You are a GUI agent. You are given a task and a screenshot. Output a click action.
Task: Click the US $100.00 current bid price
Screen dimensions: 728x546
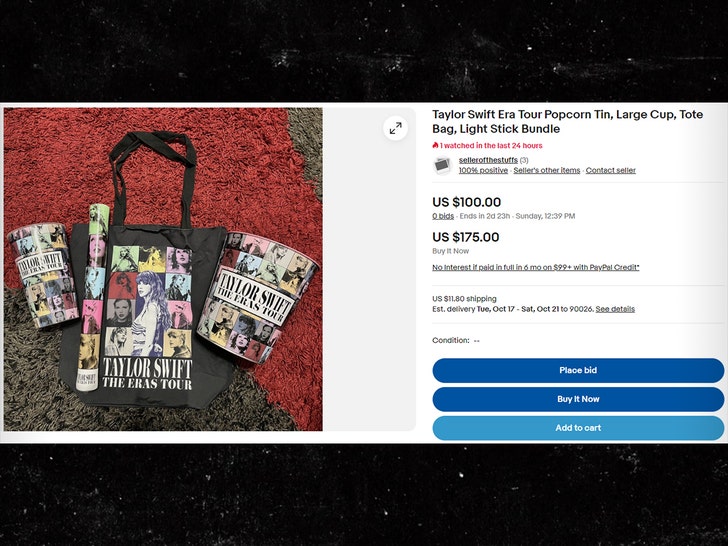[x=467, y=202]
